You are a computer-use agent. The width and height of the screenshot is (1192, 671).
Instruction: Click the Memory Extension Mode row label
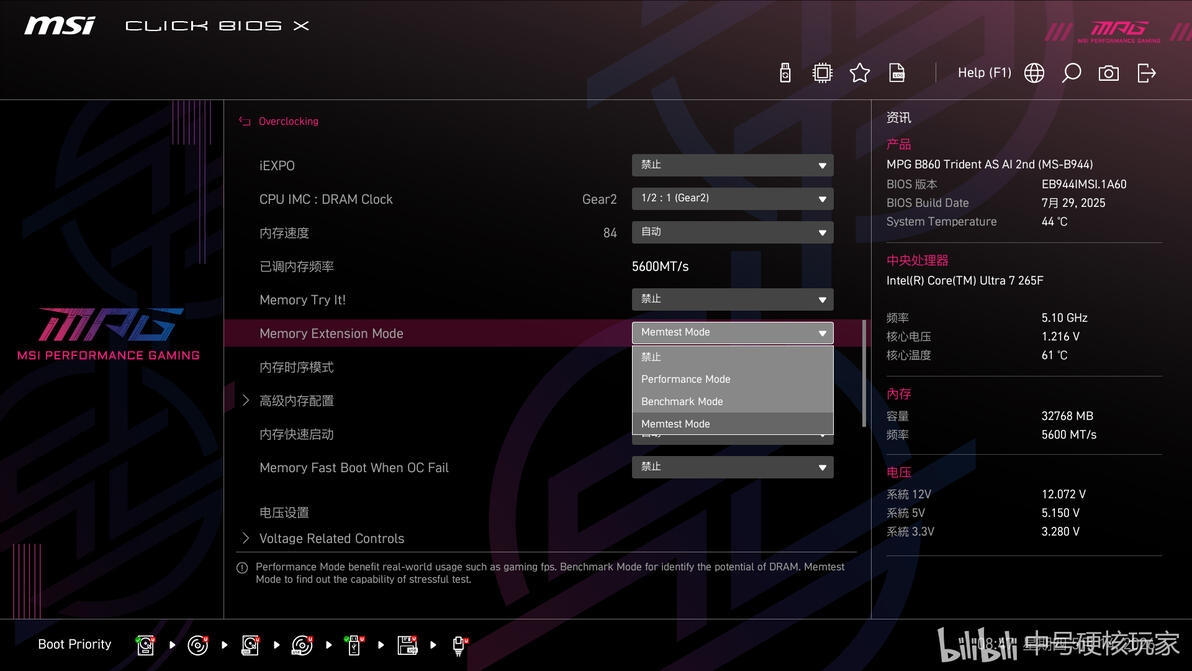point(331,334)
